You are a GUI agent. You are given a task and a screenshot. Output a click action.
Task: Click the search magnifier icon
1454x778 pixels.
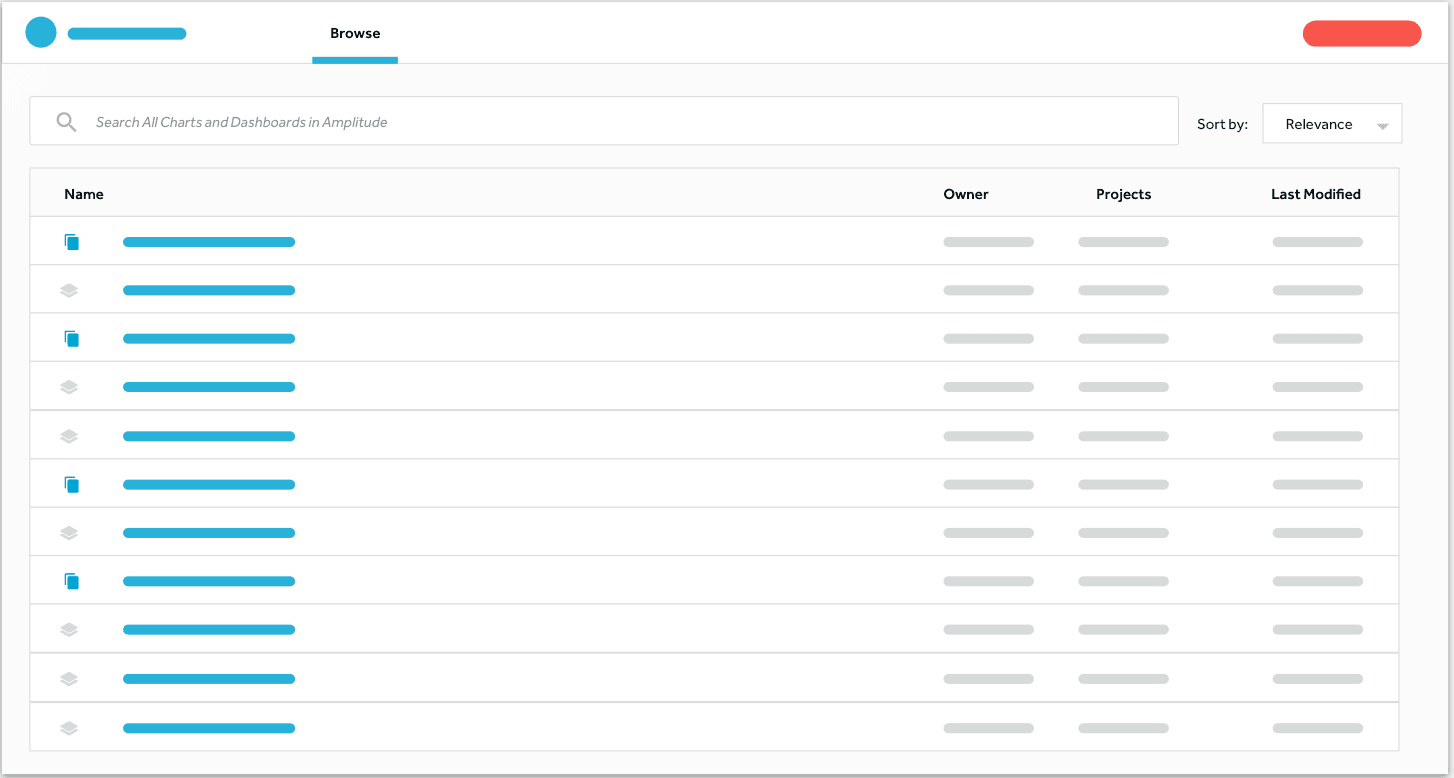[x=66, y=121]
